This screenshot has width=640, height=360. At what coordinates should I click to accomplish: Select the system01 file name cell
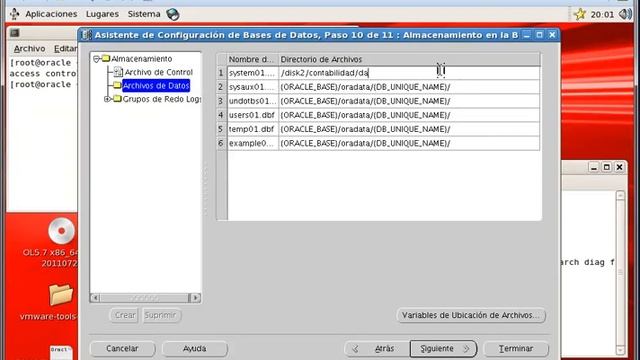[253, 73]
